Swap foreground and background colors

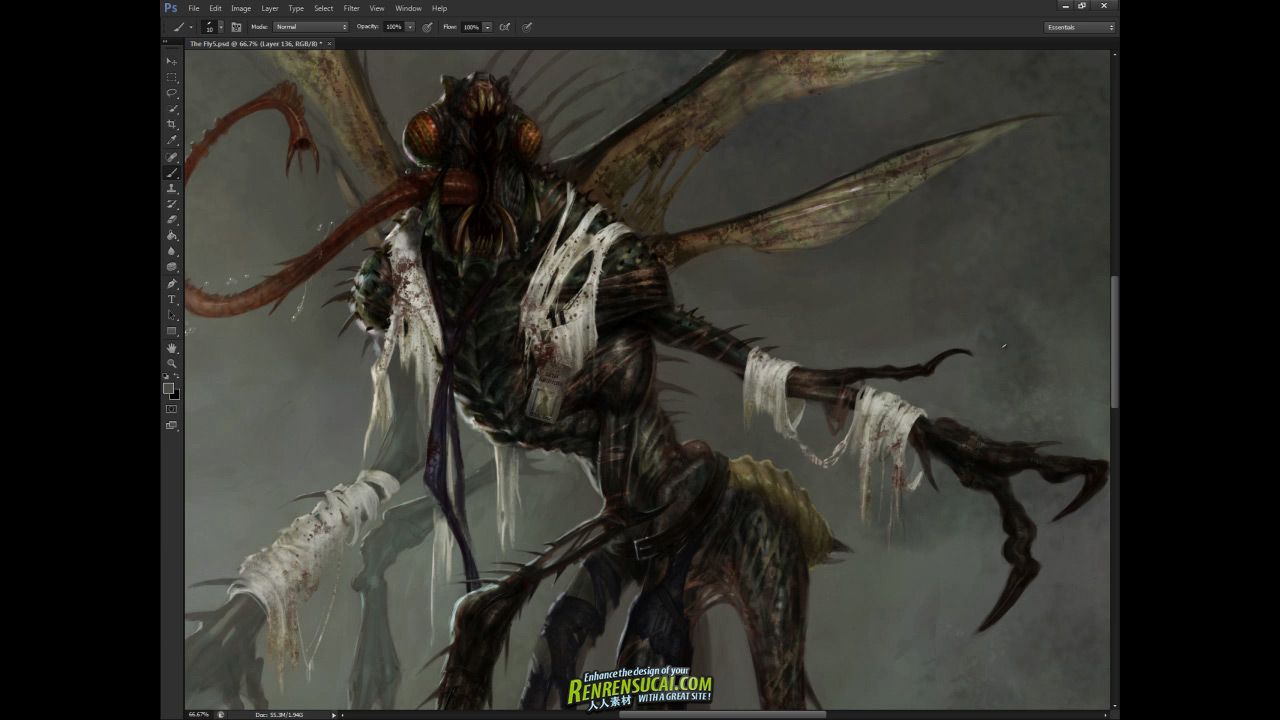pos(177,377)
